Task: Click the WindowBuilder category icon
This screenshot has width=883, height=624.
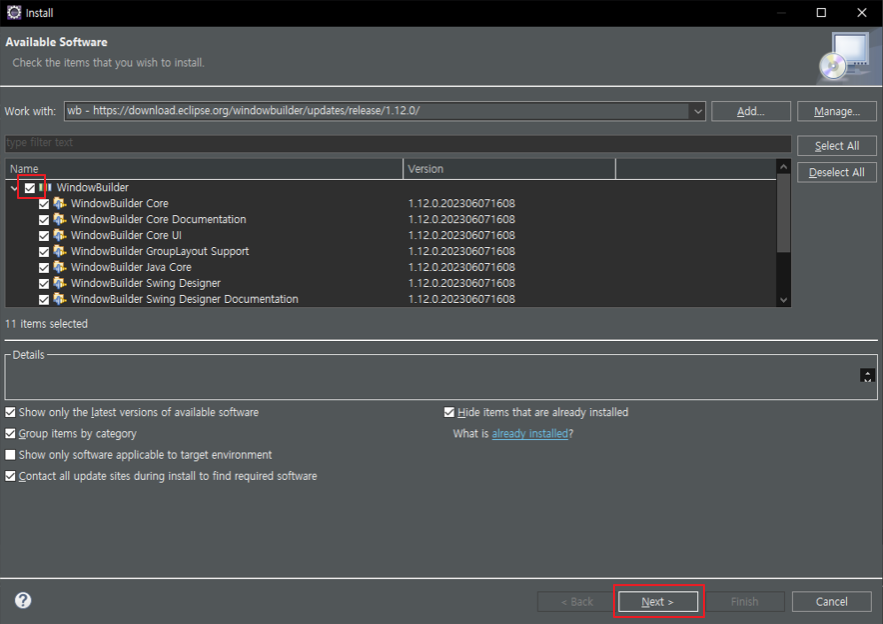Action: coord(46,188)
